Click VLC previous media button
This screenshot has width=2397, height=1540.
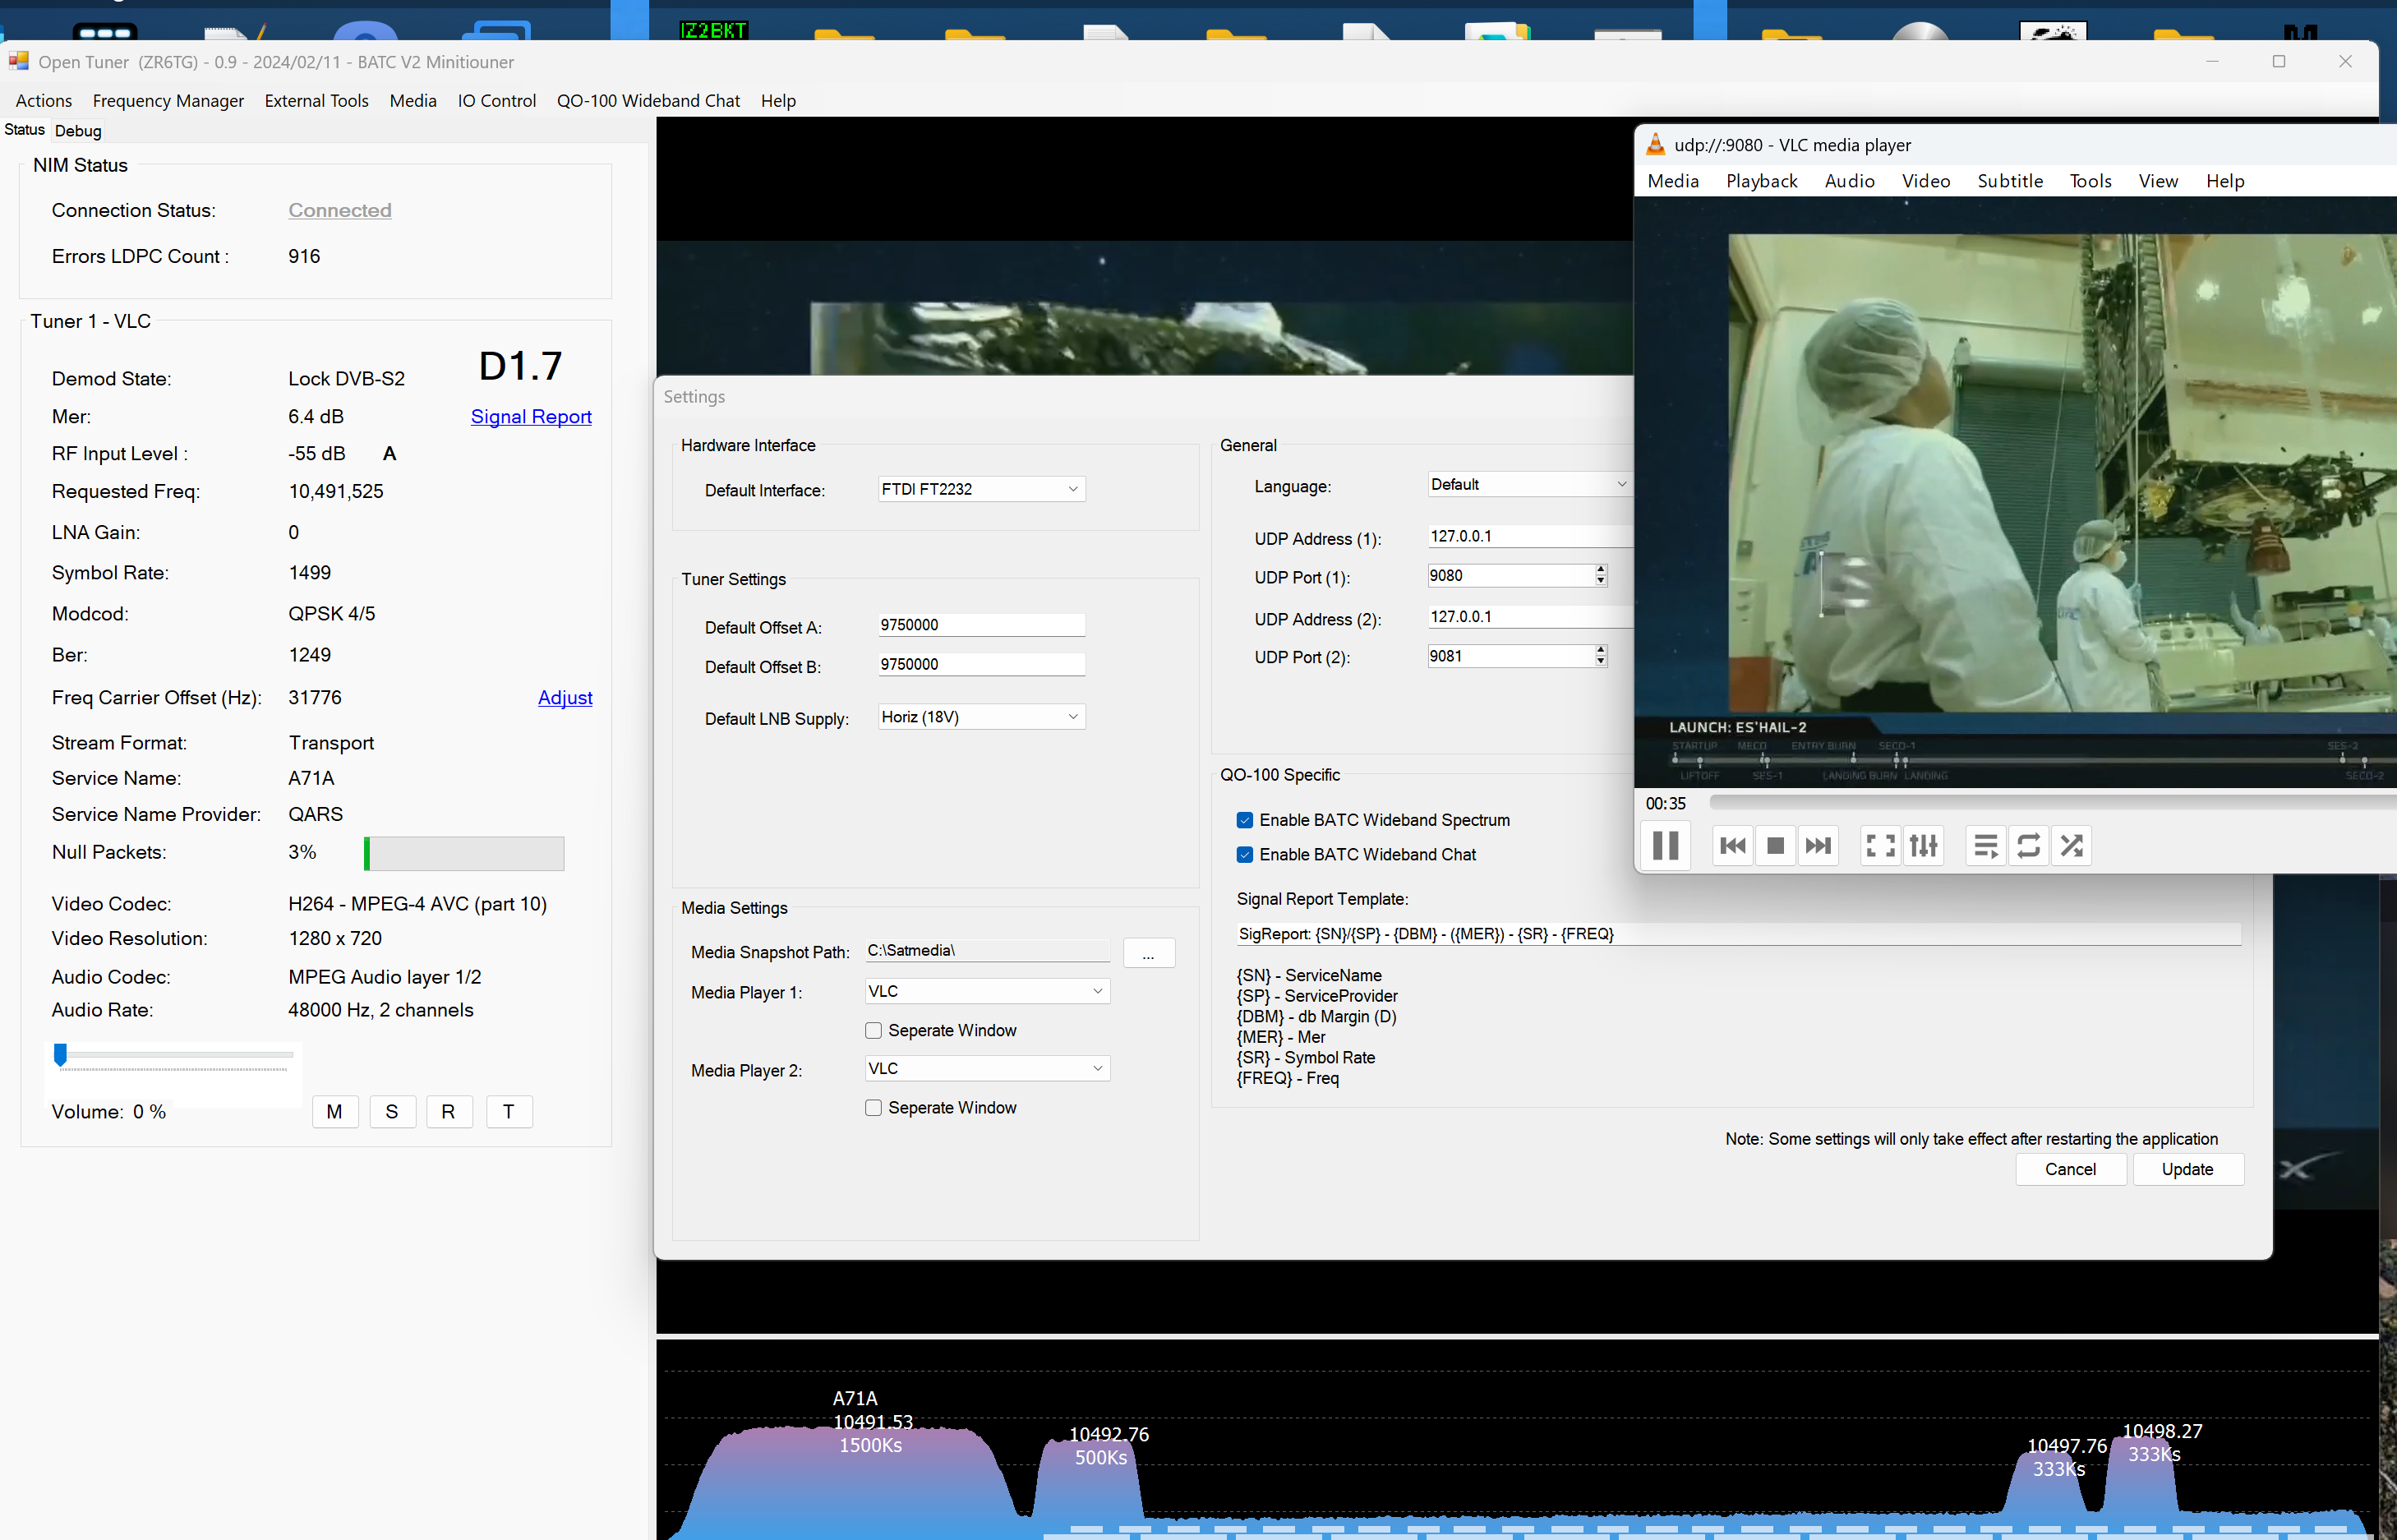coord(1732,845)
